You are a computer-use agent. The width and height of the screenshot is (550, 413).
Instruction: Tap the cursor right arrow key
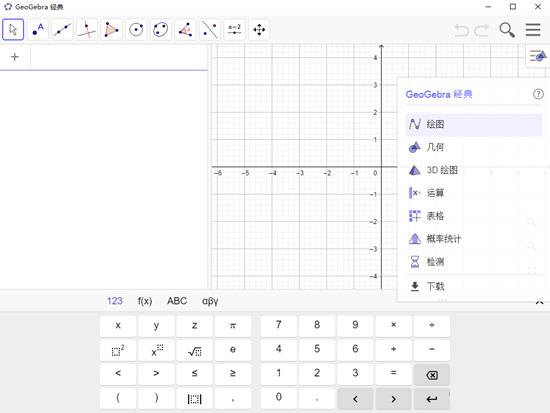[x=394, y=399]
